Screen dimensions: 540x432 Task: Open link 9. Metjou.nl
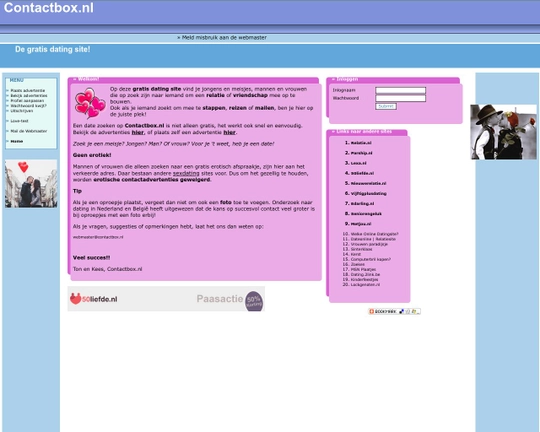point(361,224)
